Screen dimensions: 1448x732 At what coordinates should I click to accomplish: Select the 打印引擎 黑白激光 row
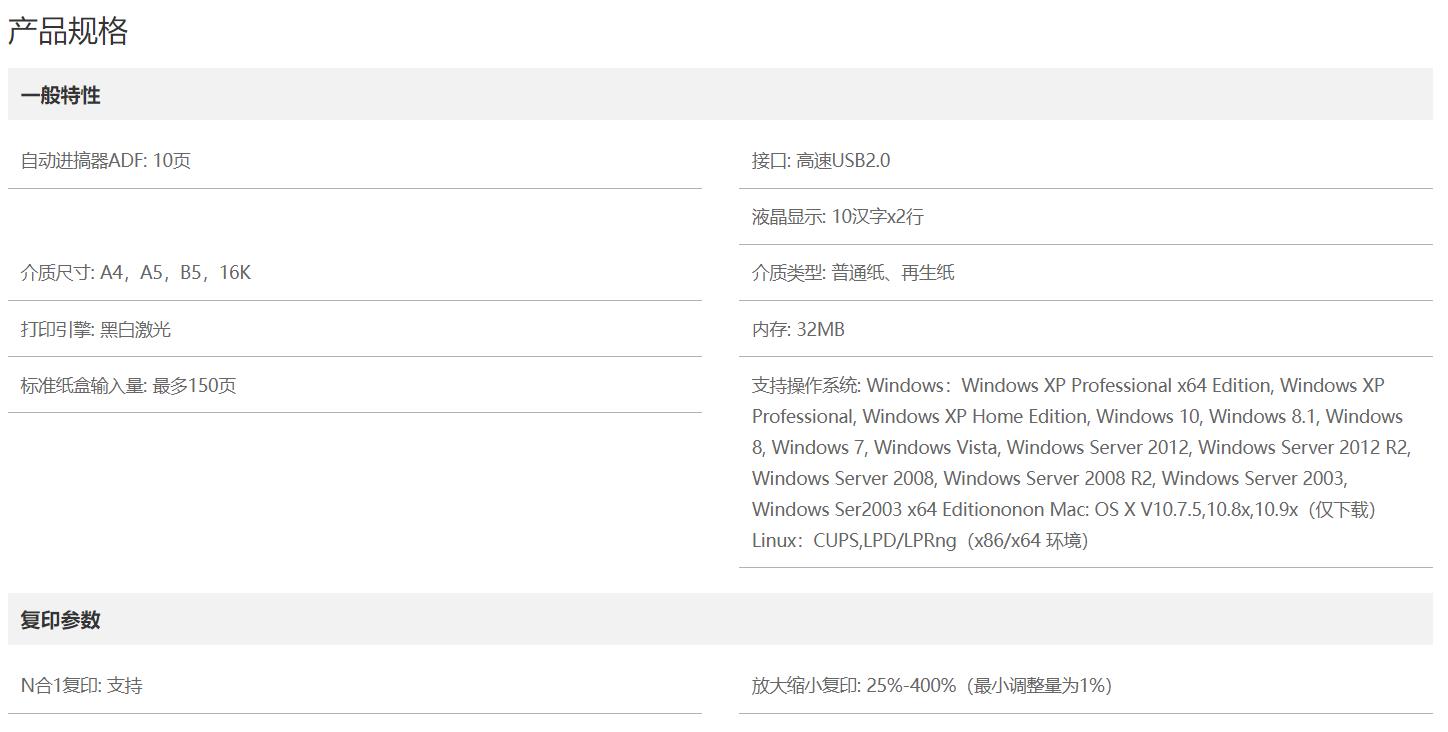95,330
